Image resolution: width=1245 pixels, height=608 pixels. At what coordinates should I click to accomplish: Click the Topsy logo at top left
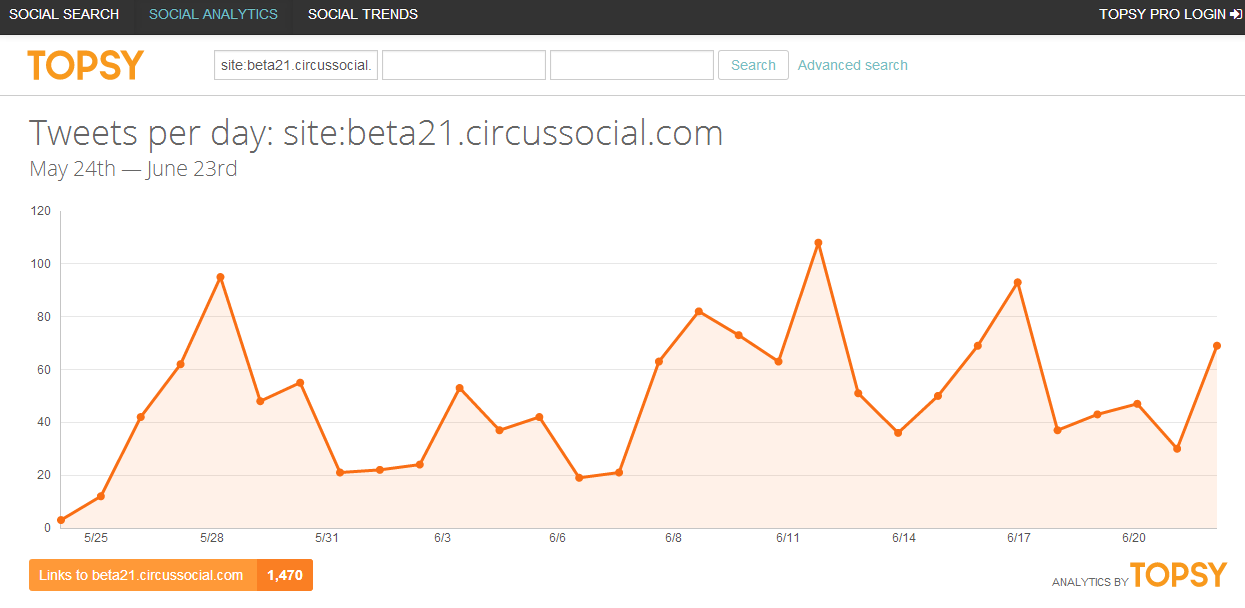[x=86, y=65]
